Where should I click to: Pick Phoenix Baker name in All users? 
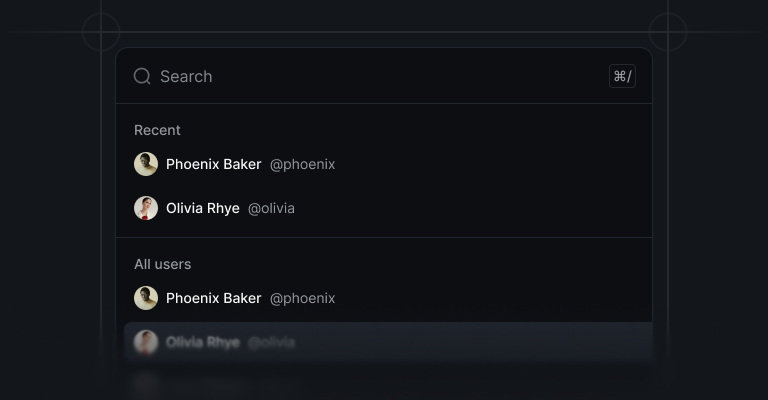214,298
